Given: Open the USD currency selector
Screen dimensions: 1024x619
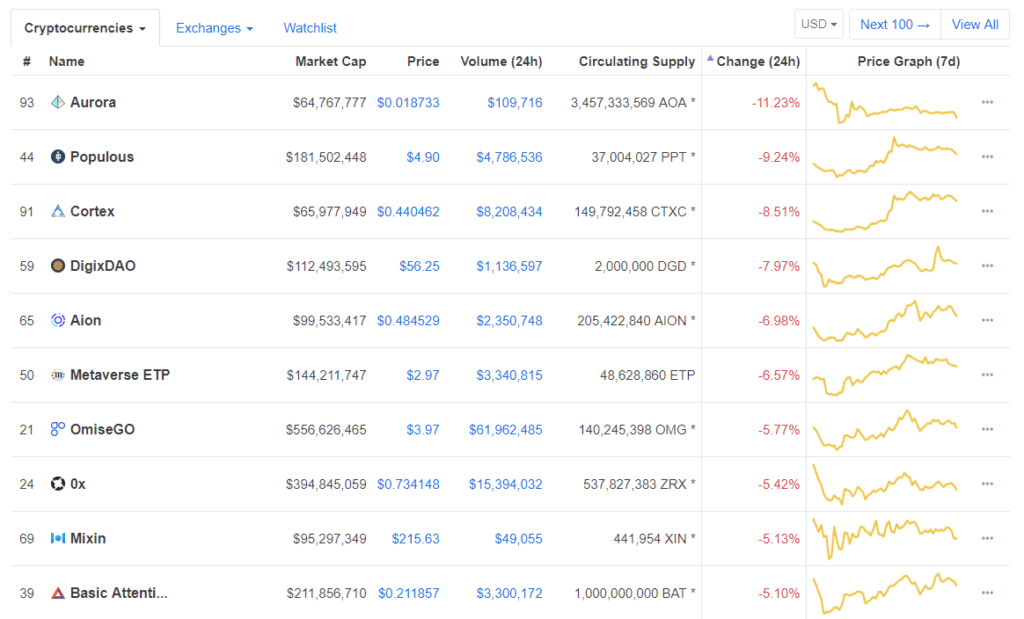Looking at the screenshot, I should [x=818, y=23].
